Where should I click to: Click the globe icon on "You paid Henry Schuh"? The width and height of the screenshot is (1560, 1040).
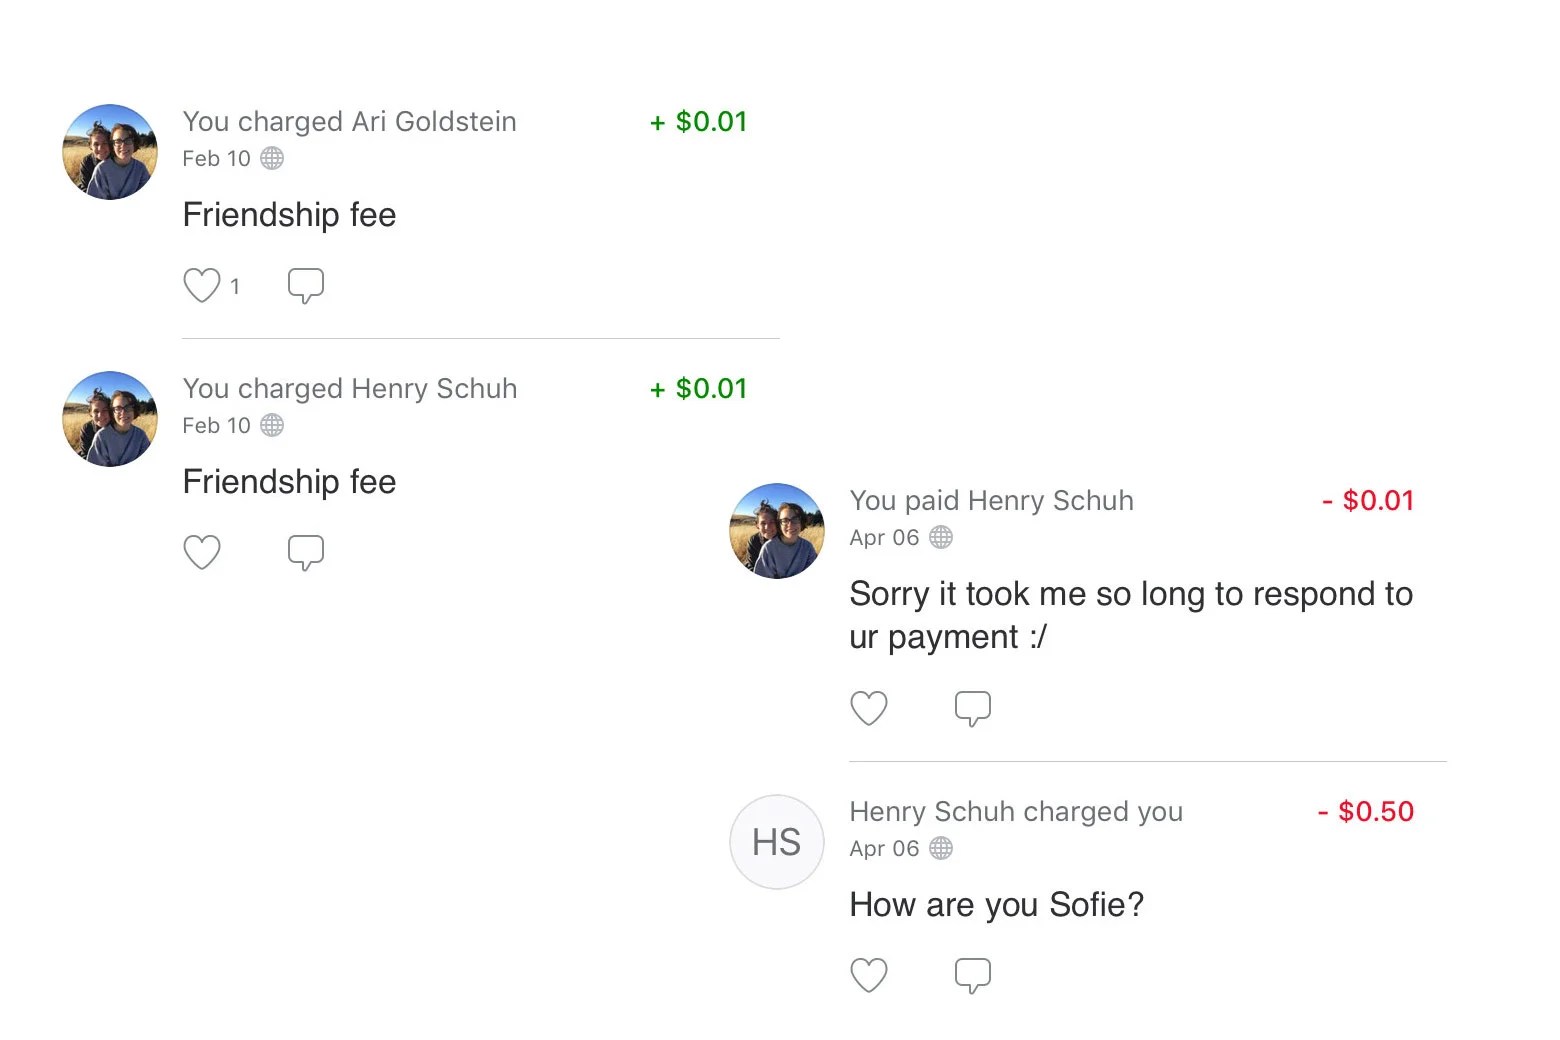pyautogui.click(x=941, y=537)
